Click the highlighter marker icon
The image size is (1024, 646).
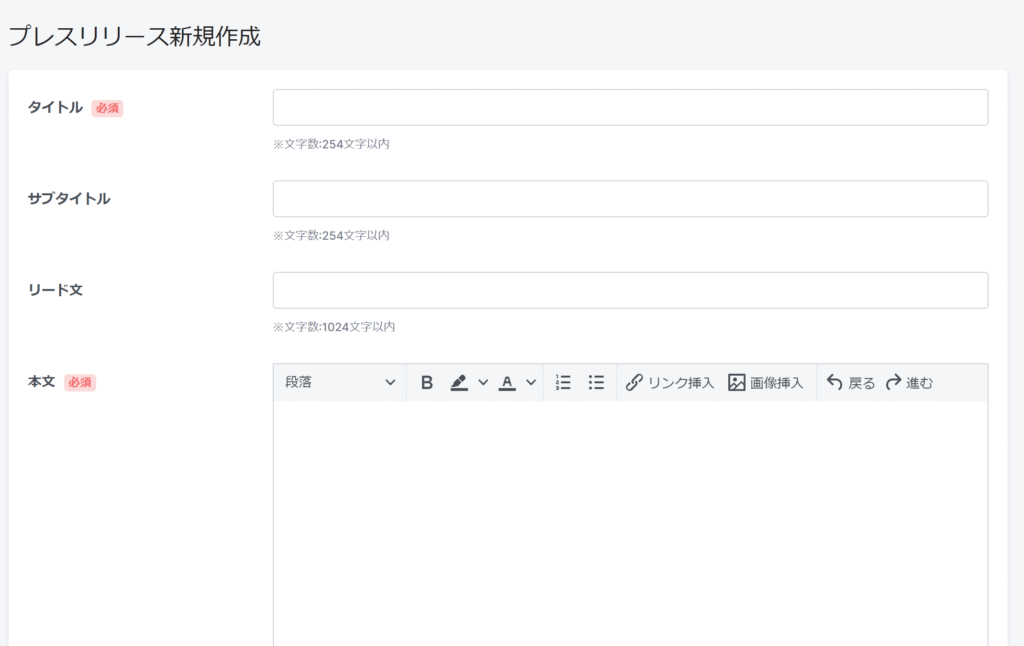click(x=459, y=383)
